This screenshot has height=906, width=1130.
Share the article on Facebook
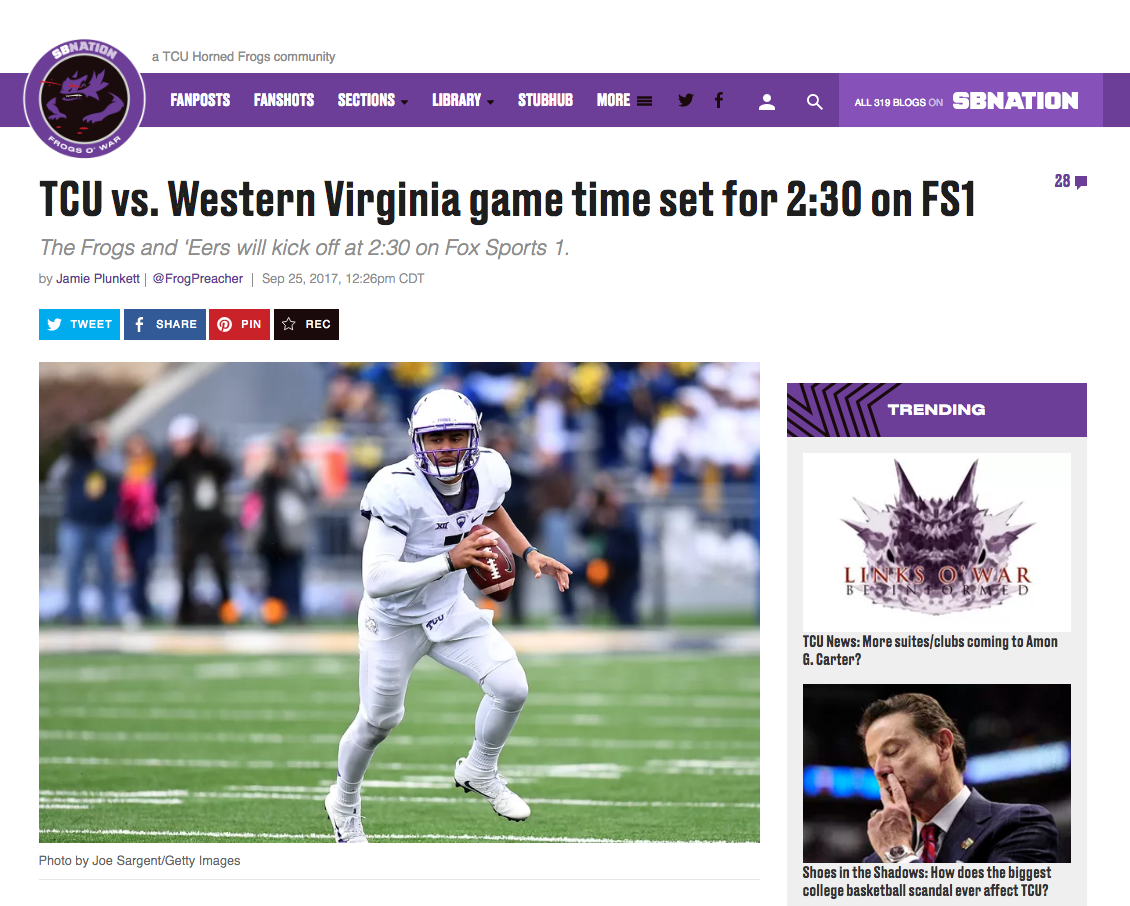(165, 324)
